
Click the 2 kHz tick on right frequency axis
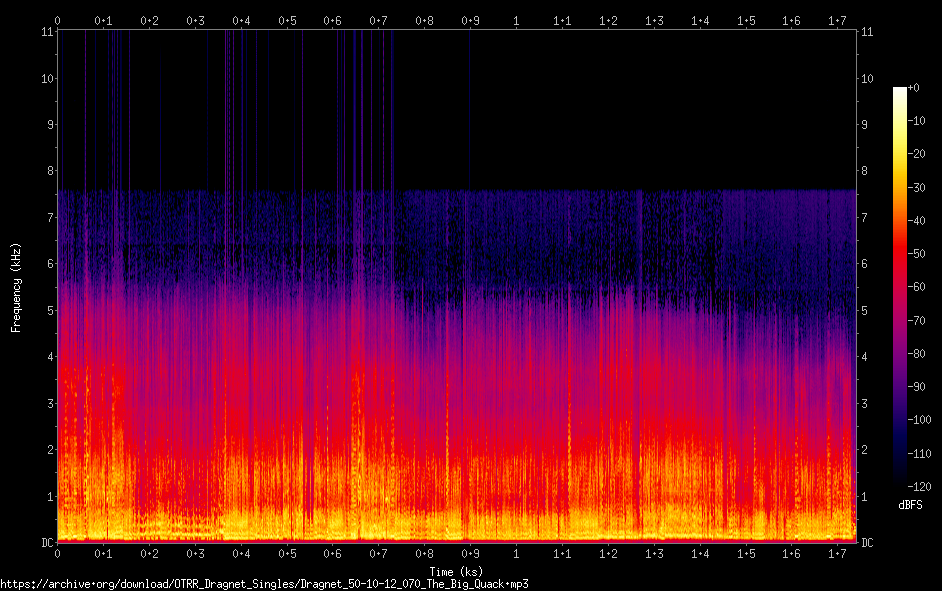(866, 450)
